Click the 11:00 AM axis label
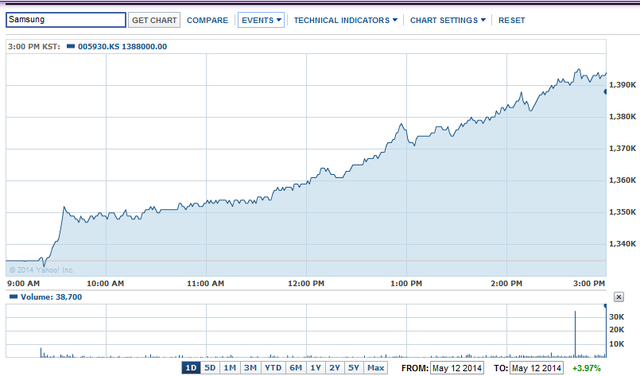Screen dimensions: 640x376 206,283
